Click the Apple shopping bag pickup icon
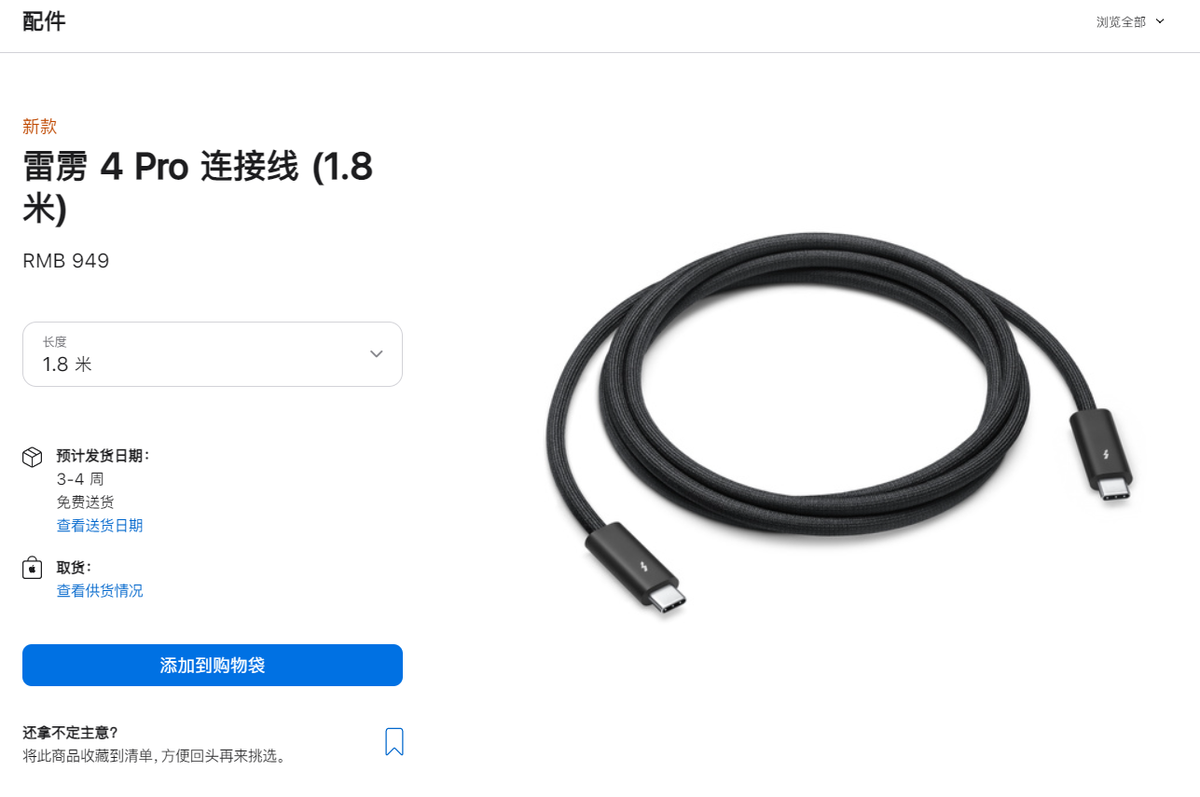The width and height of the screenshot is (1200, 797). pos(32,569)
